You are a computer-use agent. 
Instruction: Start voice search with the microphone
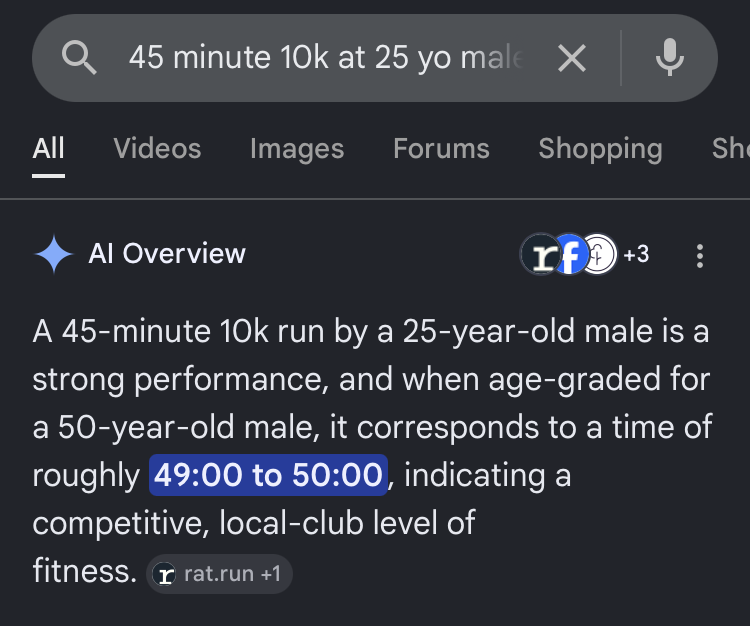(670, 57)
